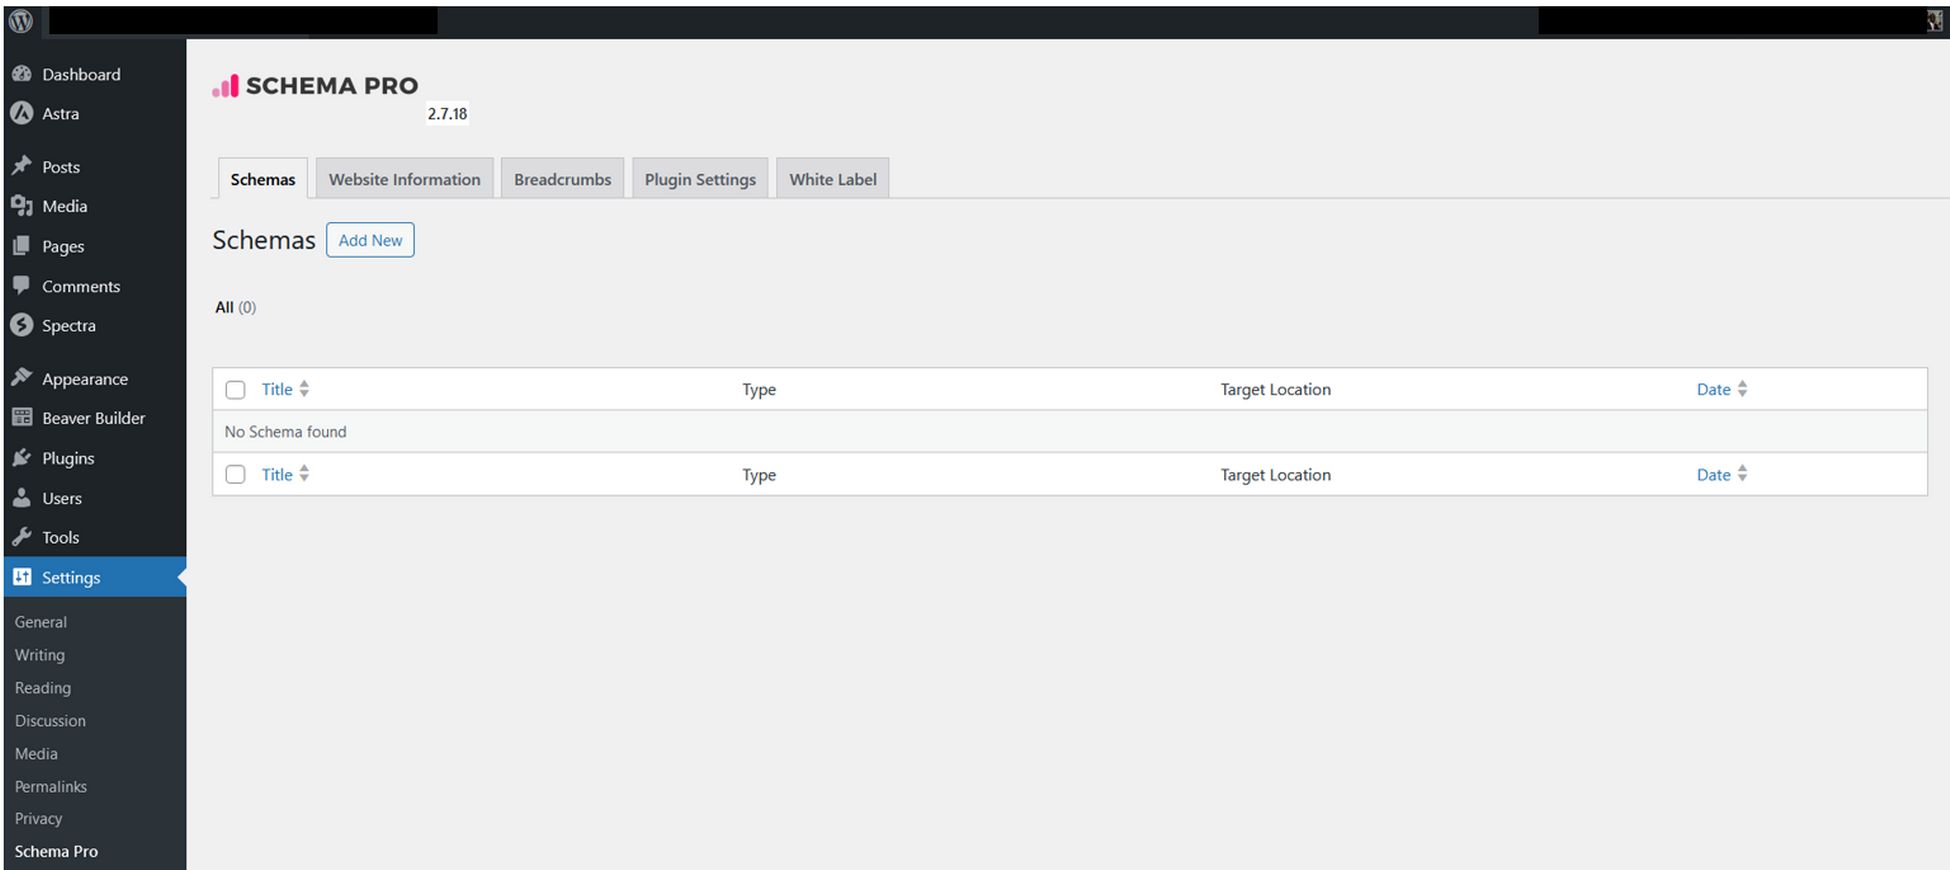Click the Pages icon in the sidebar

coord(22,246)
